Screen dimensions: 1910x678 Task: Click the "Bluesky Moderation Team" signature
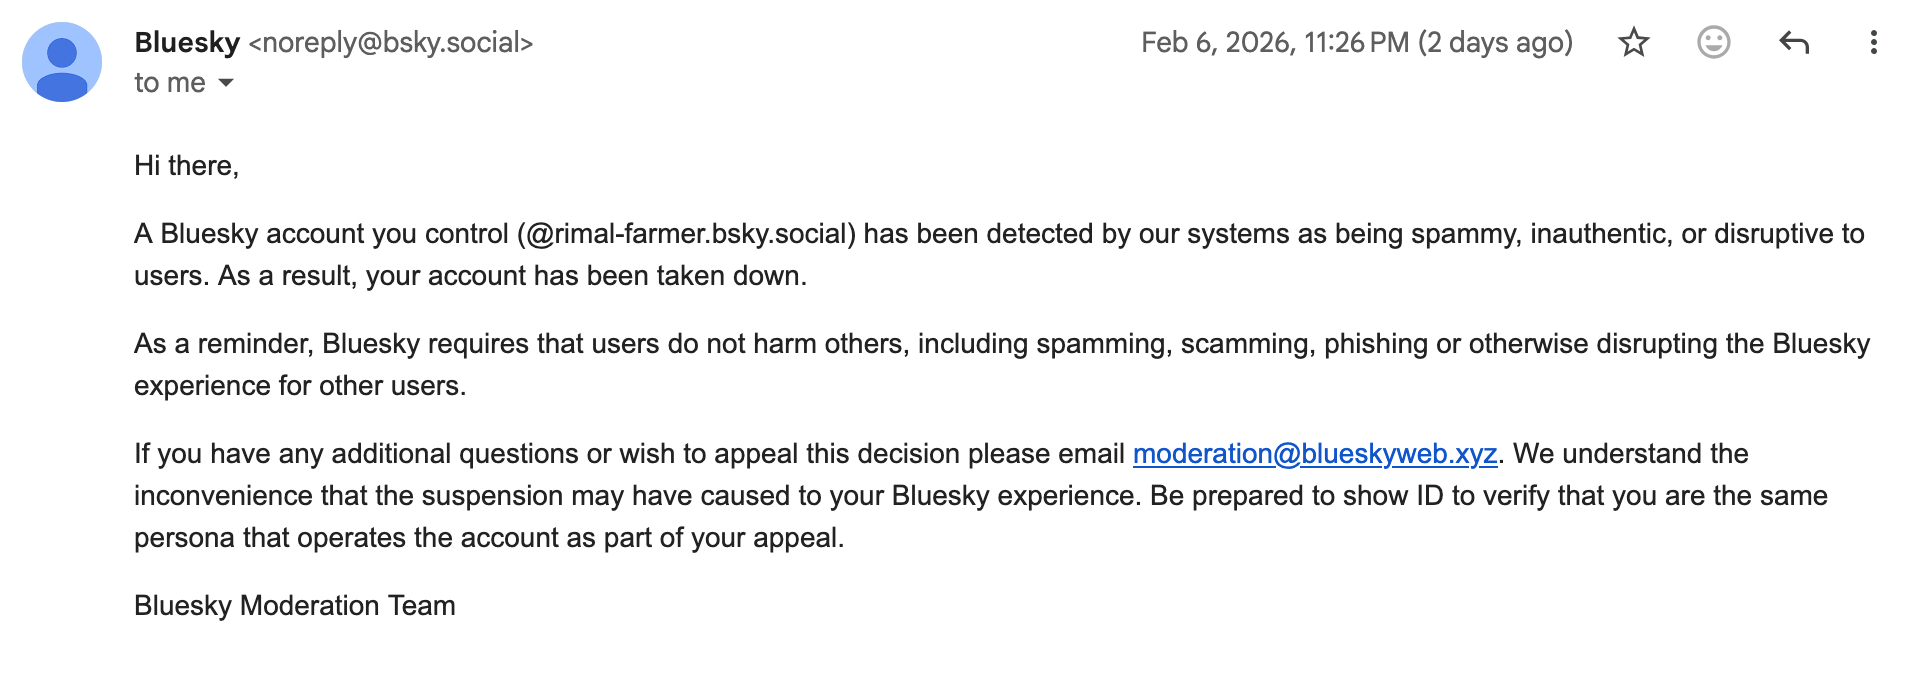[x=295, y=606]
